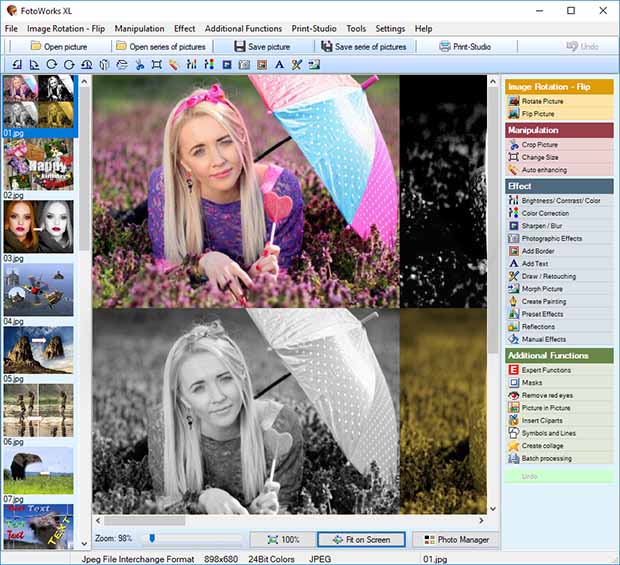
Task: Click the add border icon in the icon toolbar
Action: (262, 64)
